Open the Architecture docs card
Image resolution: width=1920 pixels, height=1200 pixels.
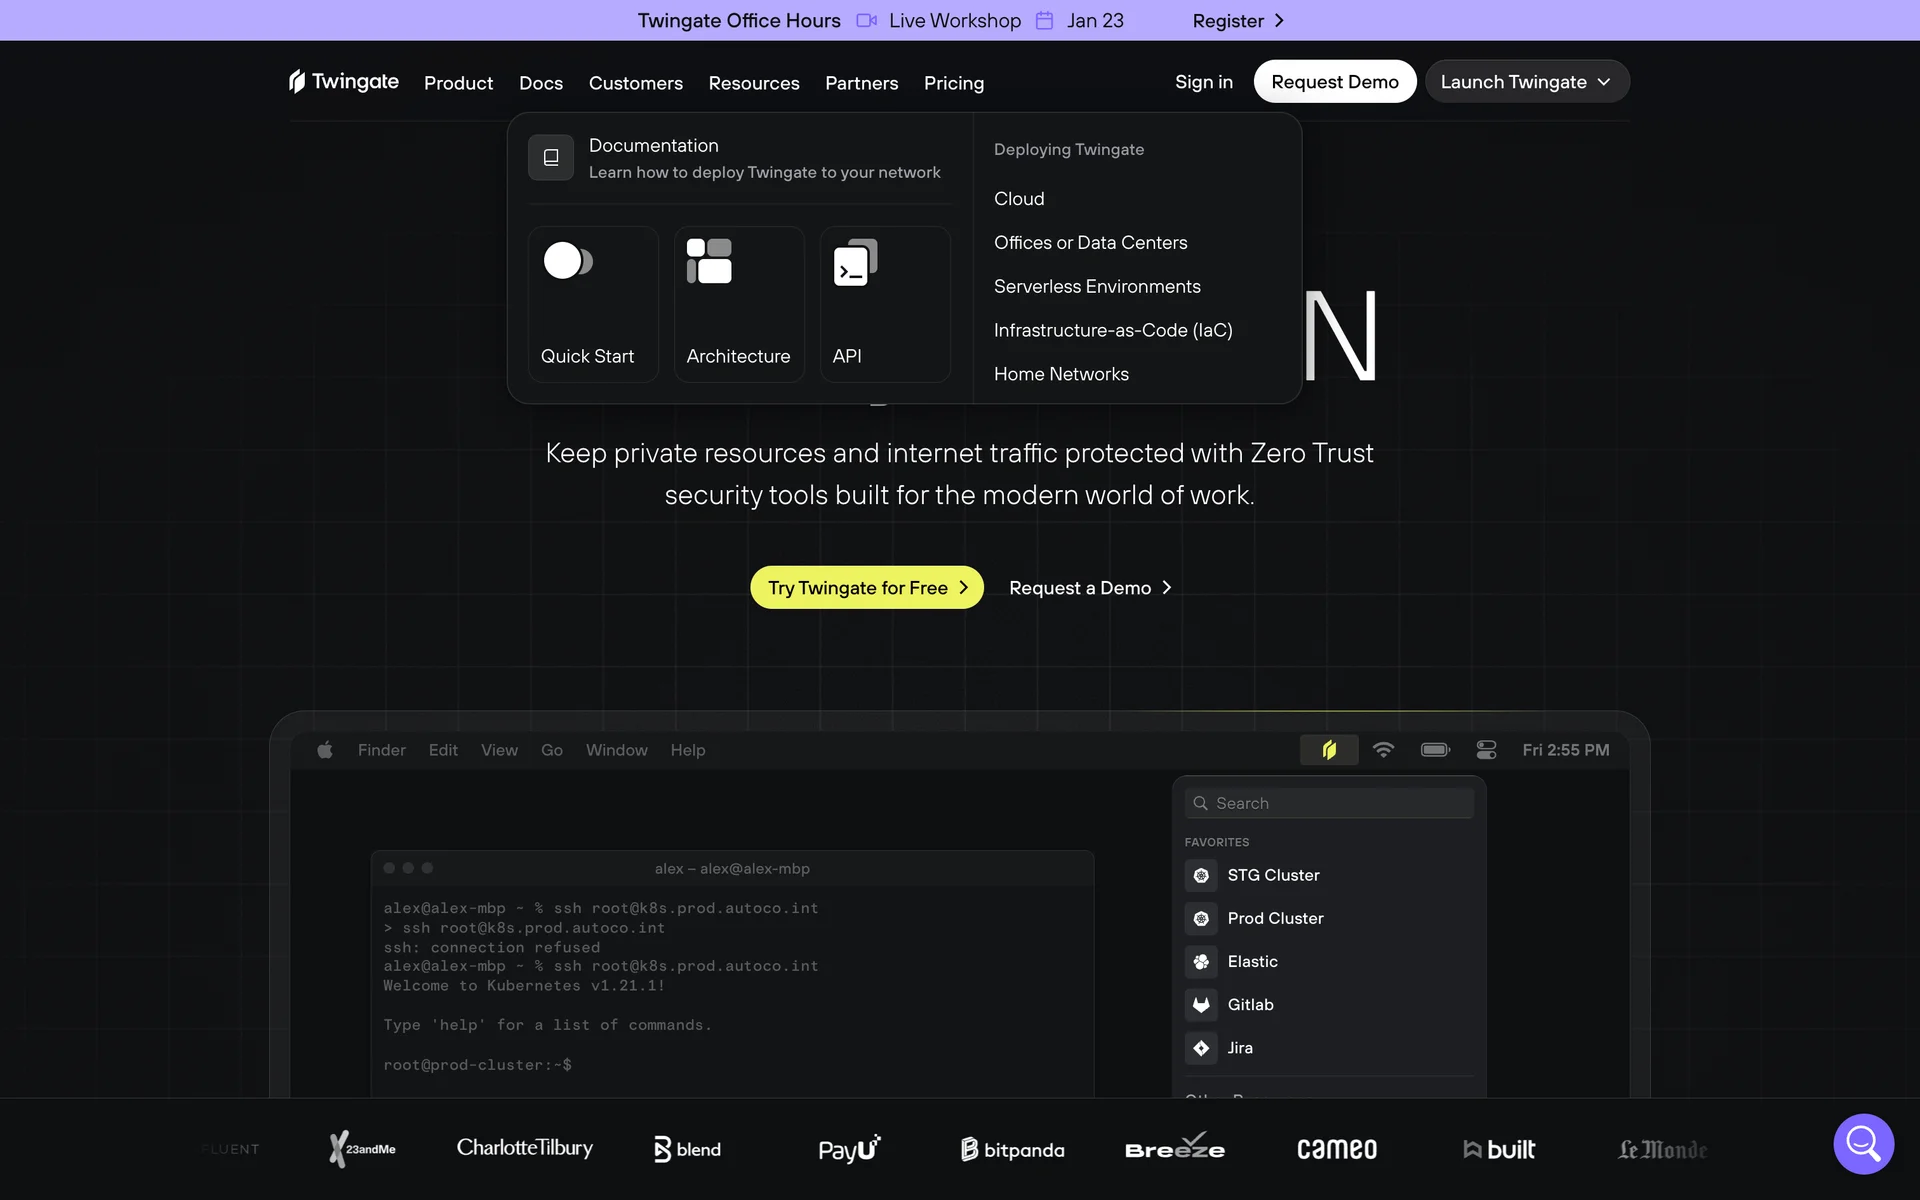pos(739,304)
